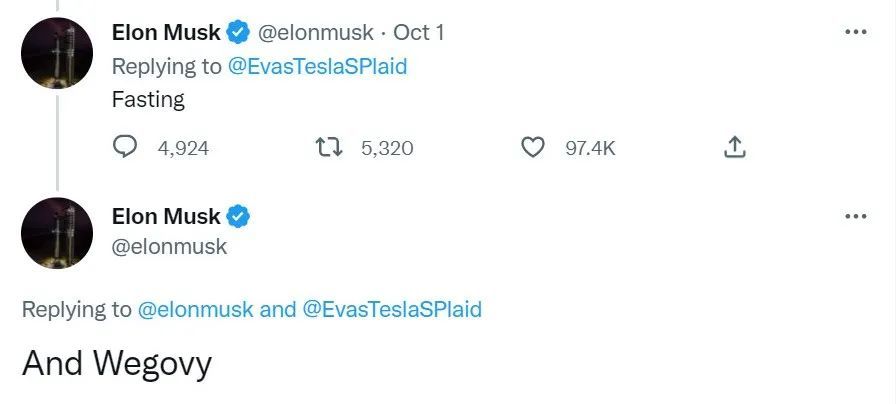Screen dimensions: 896x404
Task: Click the And Wegovy tweet text
Action: coord(117,363)
